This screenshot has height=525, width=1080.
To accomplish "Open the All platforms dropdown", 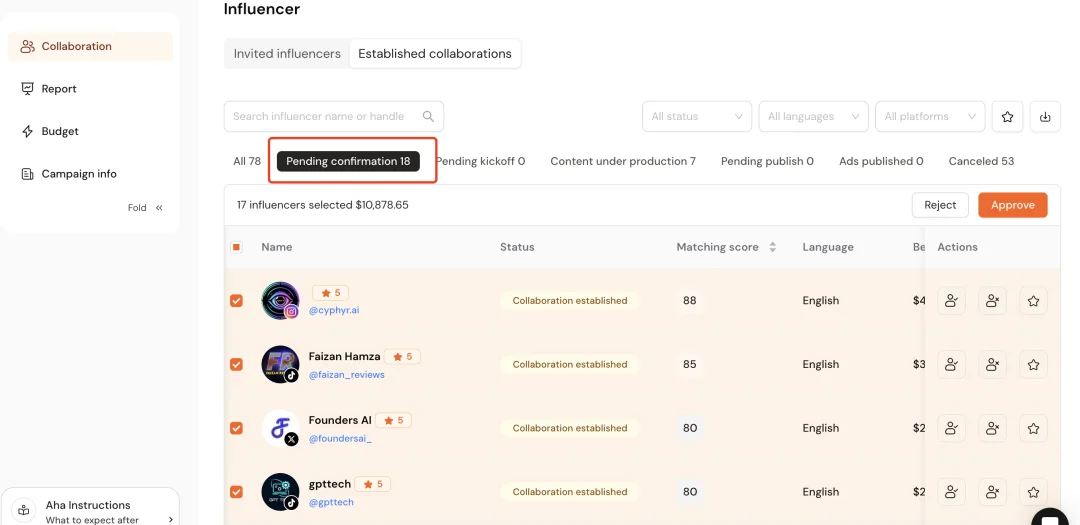I will point(929,117).
